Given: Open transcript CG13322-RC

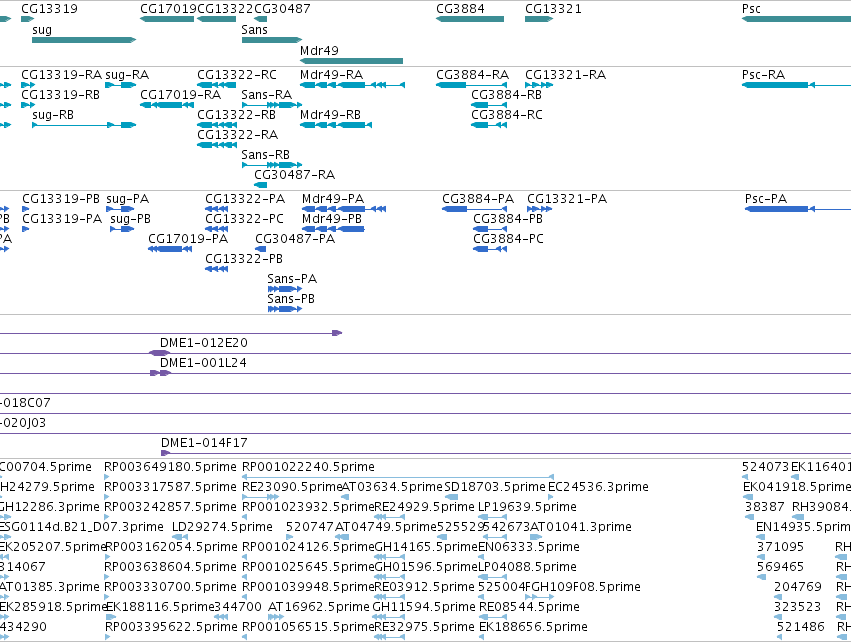Looking at the screenshot, I should pyautogui.click(x=237, y=75).
